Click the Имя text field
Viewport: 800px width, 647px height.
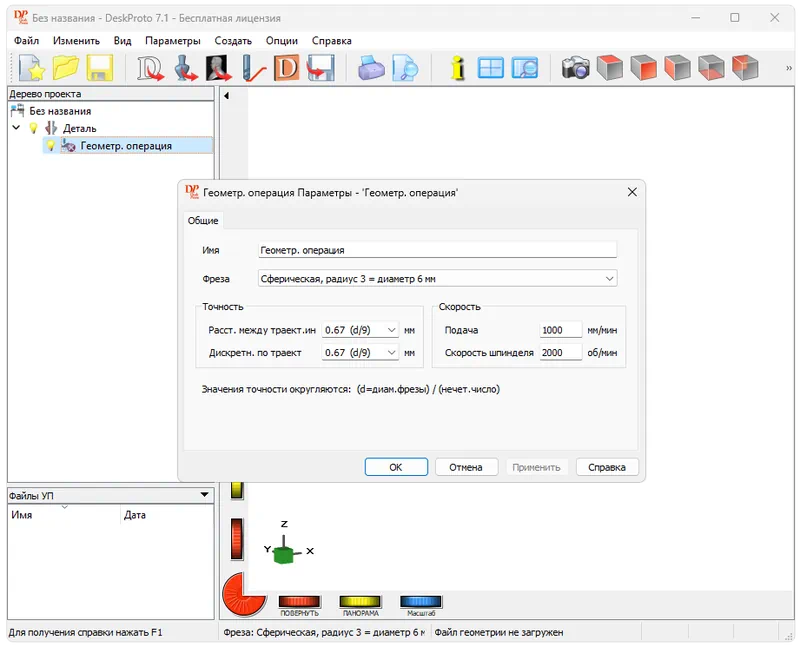pos(437,250)
